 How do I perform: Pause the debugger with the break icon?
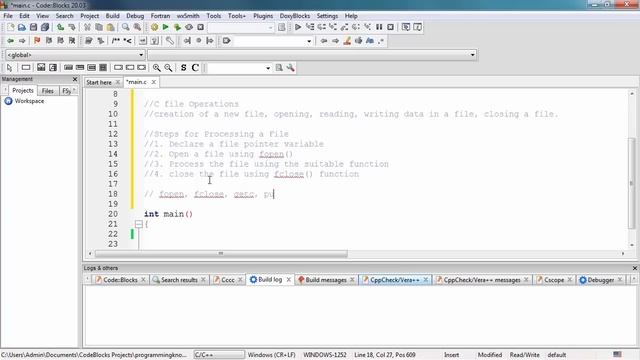click(x=379, y=27)
